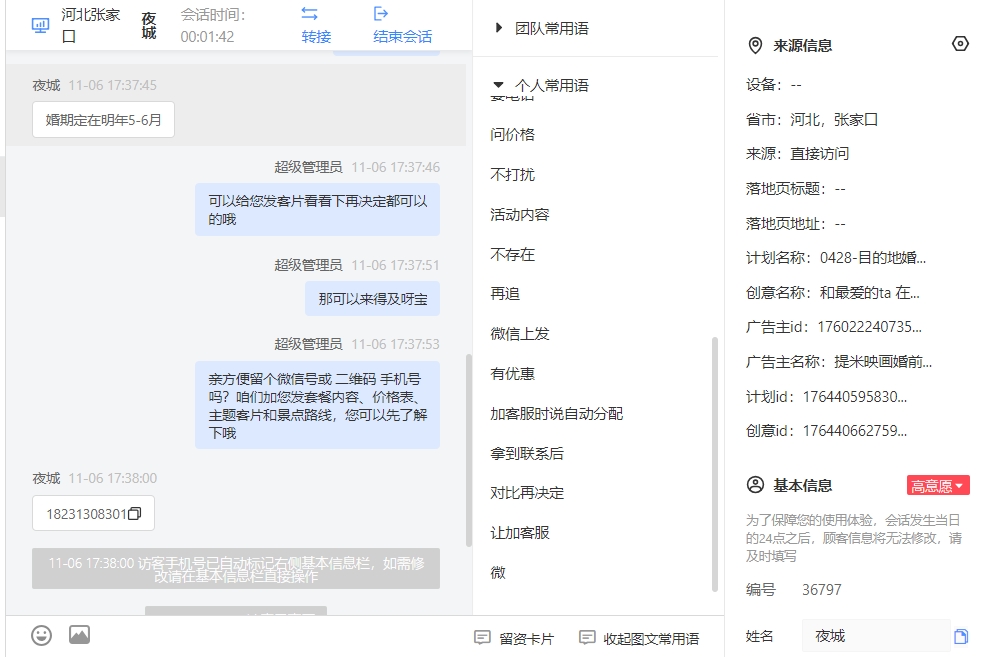Click the 来源 value 直接访问
This screenshot has width=981, height=657.
[x=820, y=154]
